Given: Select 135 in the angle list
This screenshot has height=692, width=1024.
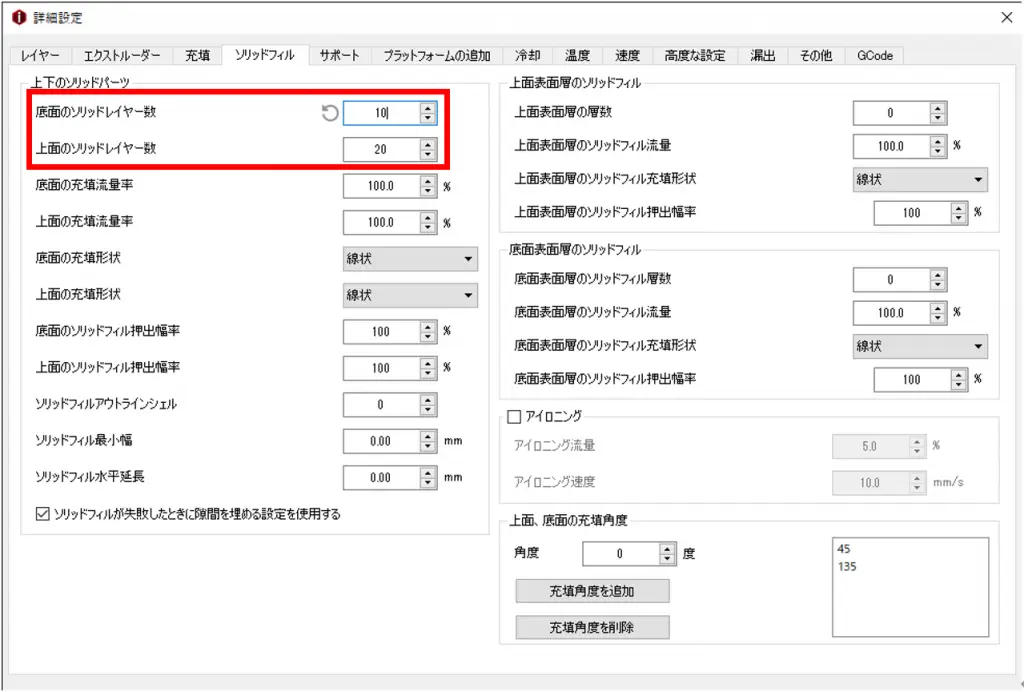Looking at the screenshot, I should [850, 566].
